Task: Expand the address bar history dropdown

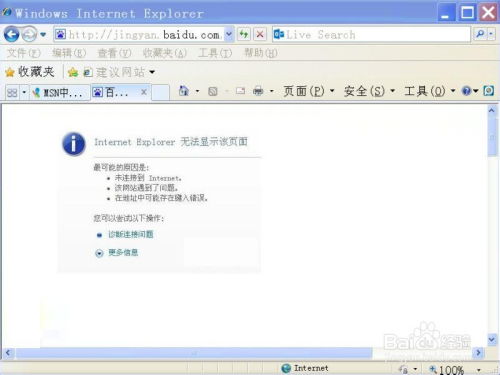Action: [229, 34]
